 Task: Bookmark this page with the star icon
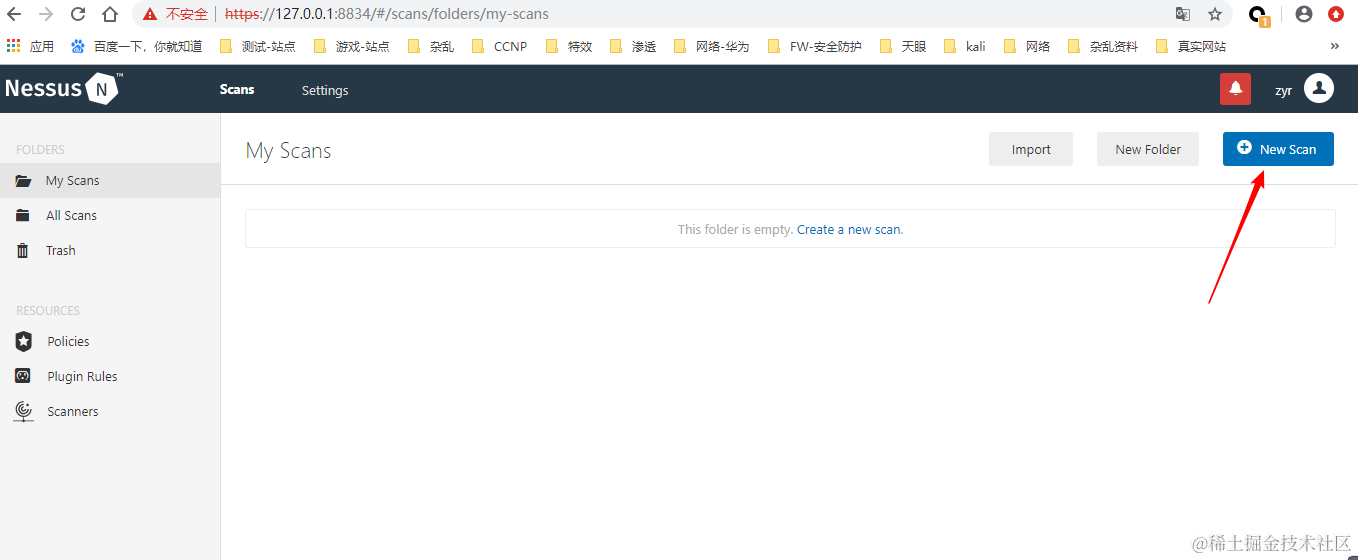1215,14
